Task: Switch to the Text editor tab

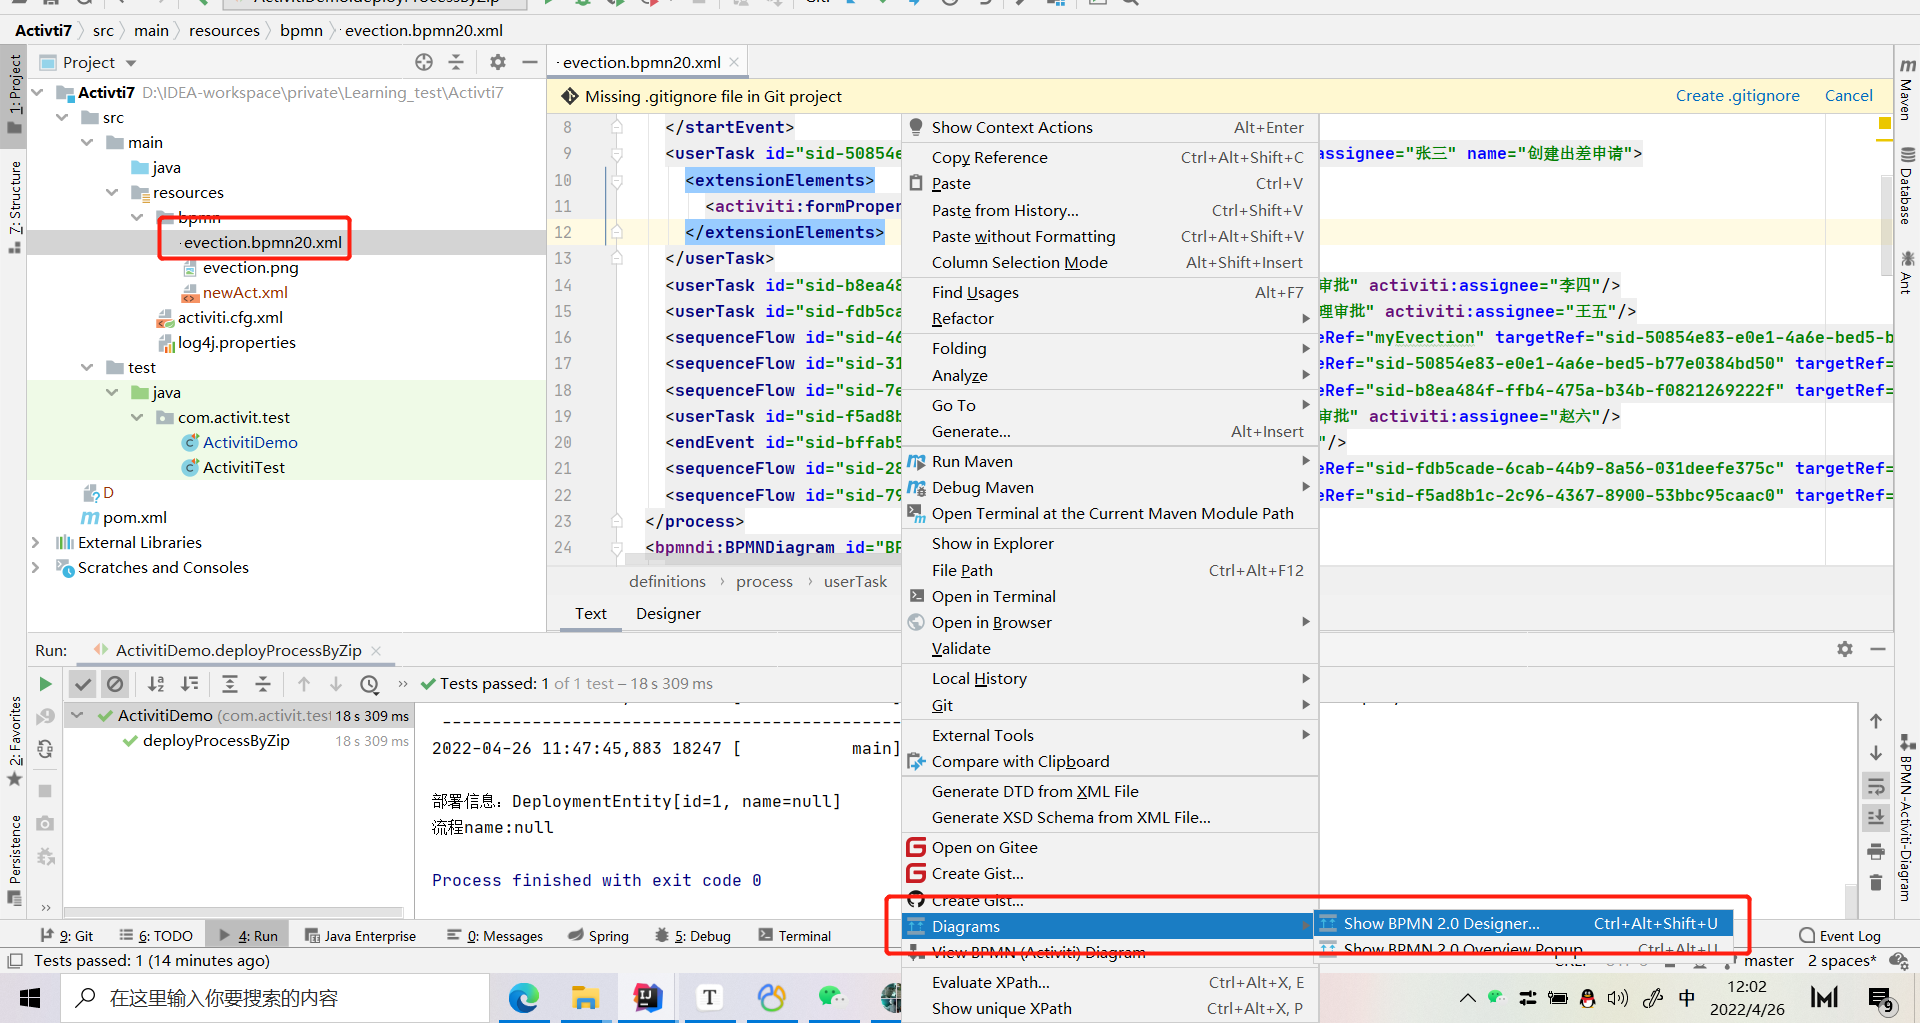Action: pyautogui.click(x=591, y=614)
